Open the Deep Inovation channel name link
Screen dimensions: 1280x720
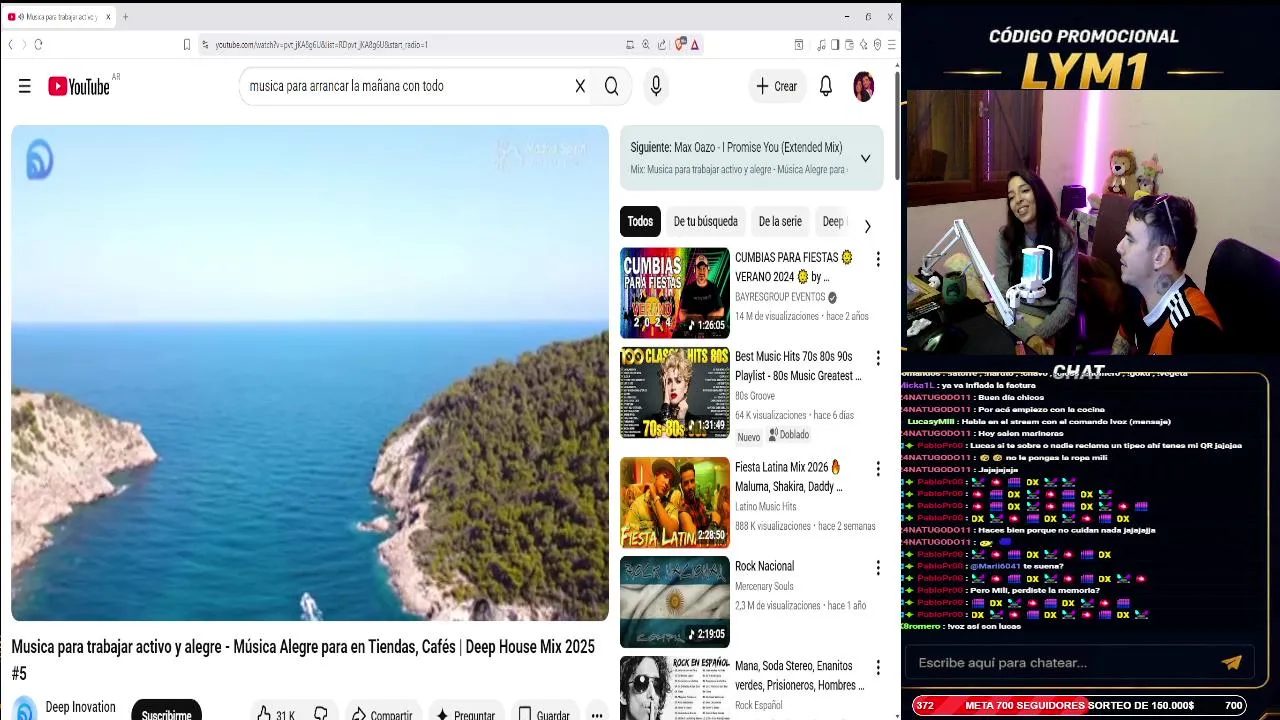[81, 707]
